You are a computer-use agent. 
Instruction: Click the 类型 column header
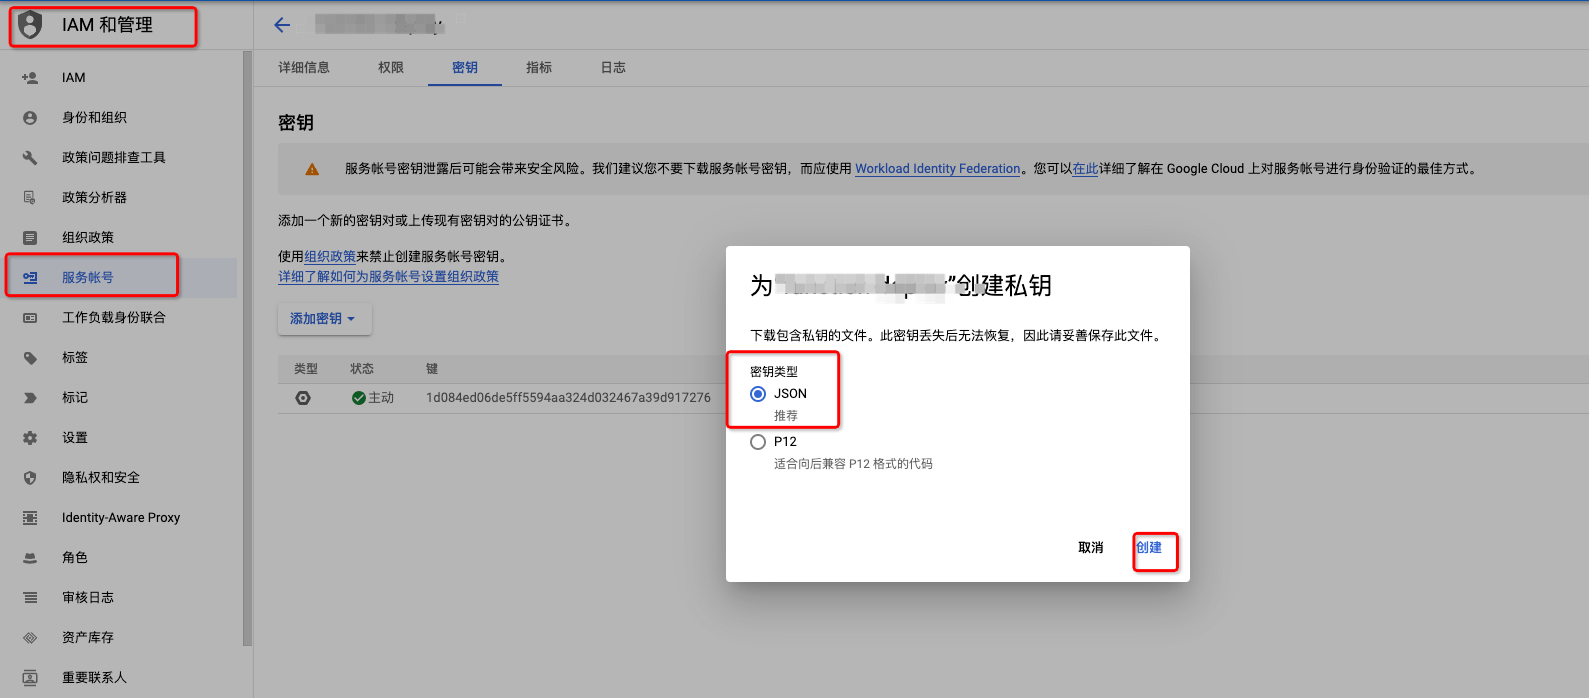(306, 369)
